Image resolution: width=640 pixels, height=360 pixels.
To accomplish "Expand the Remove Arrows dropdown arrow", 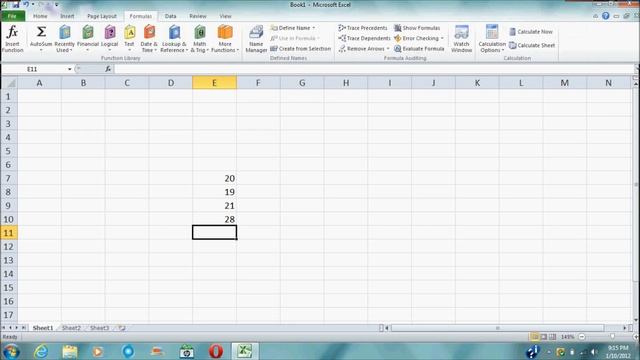I will click(387, 49).
